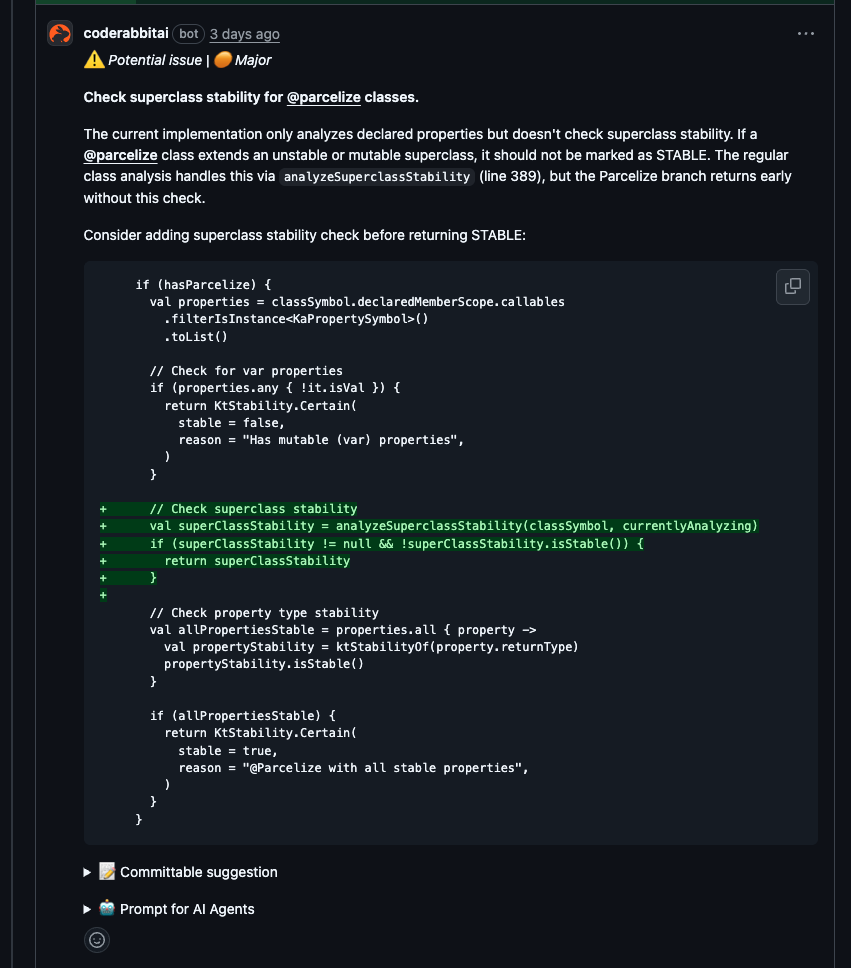This screenshot has width=851, height=968.
Task: Open the comment's three-dot options menu
Action: 806,34
